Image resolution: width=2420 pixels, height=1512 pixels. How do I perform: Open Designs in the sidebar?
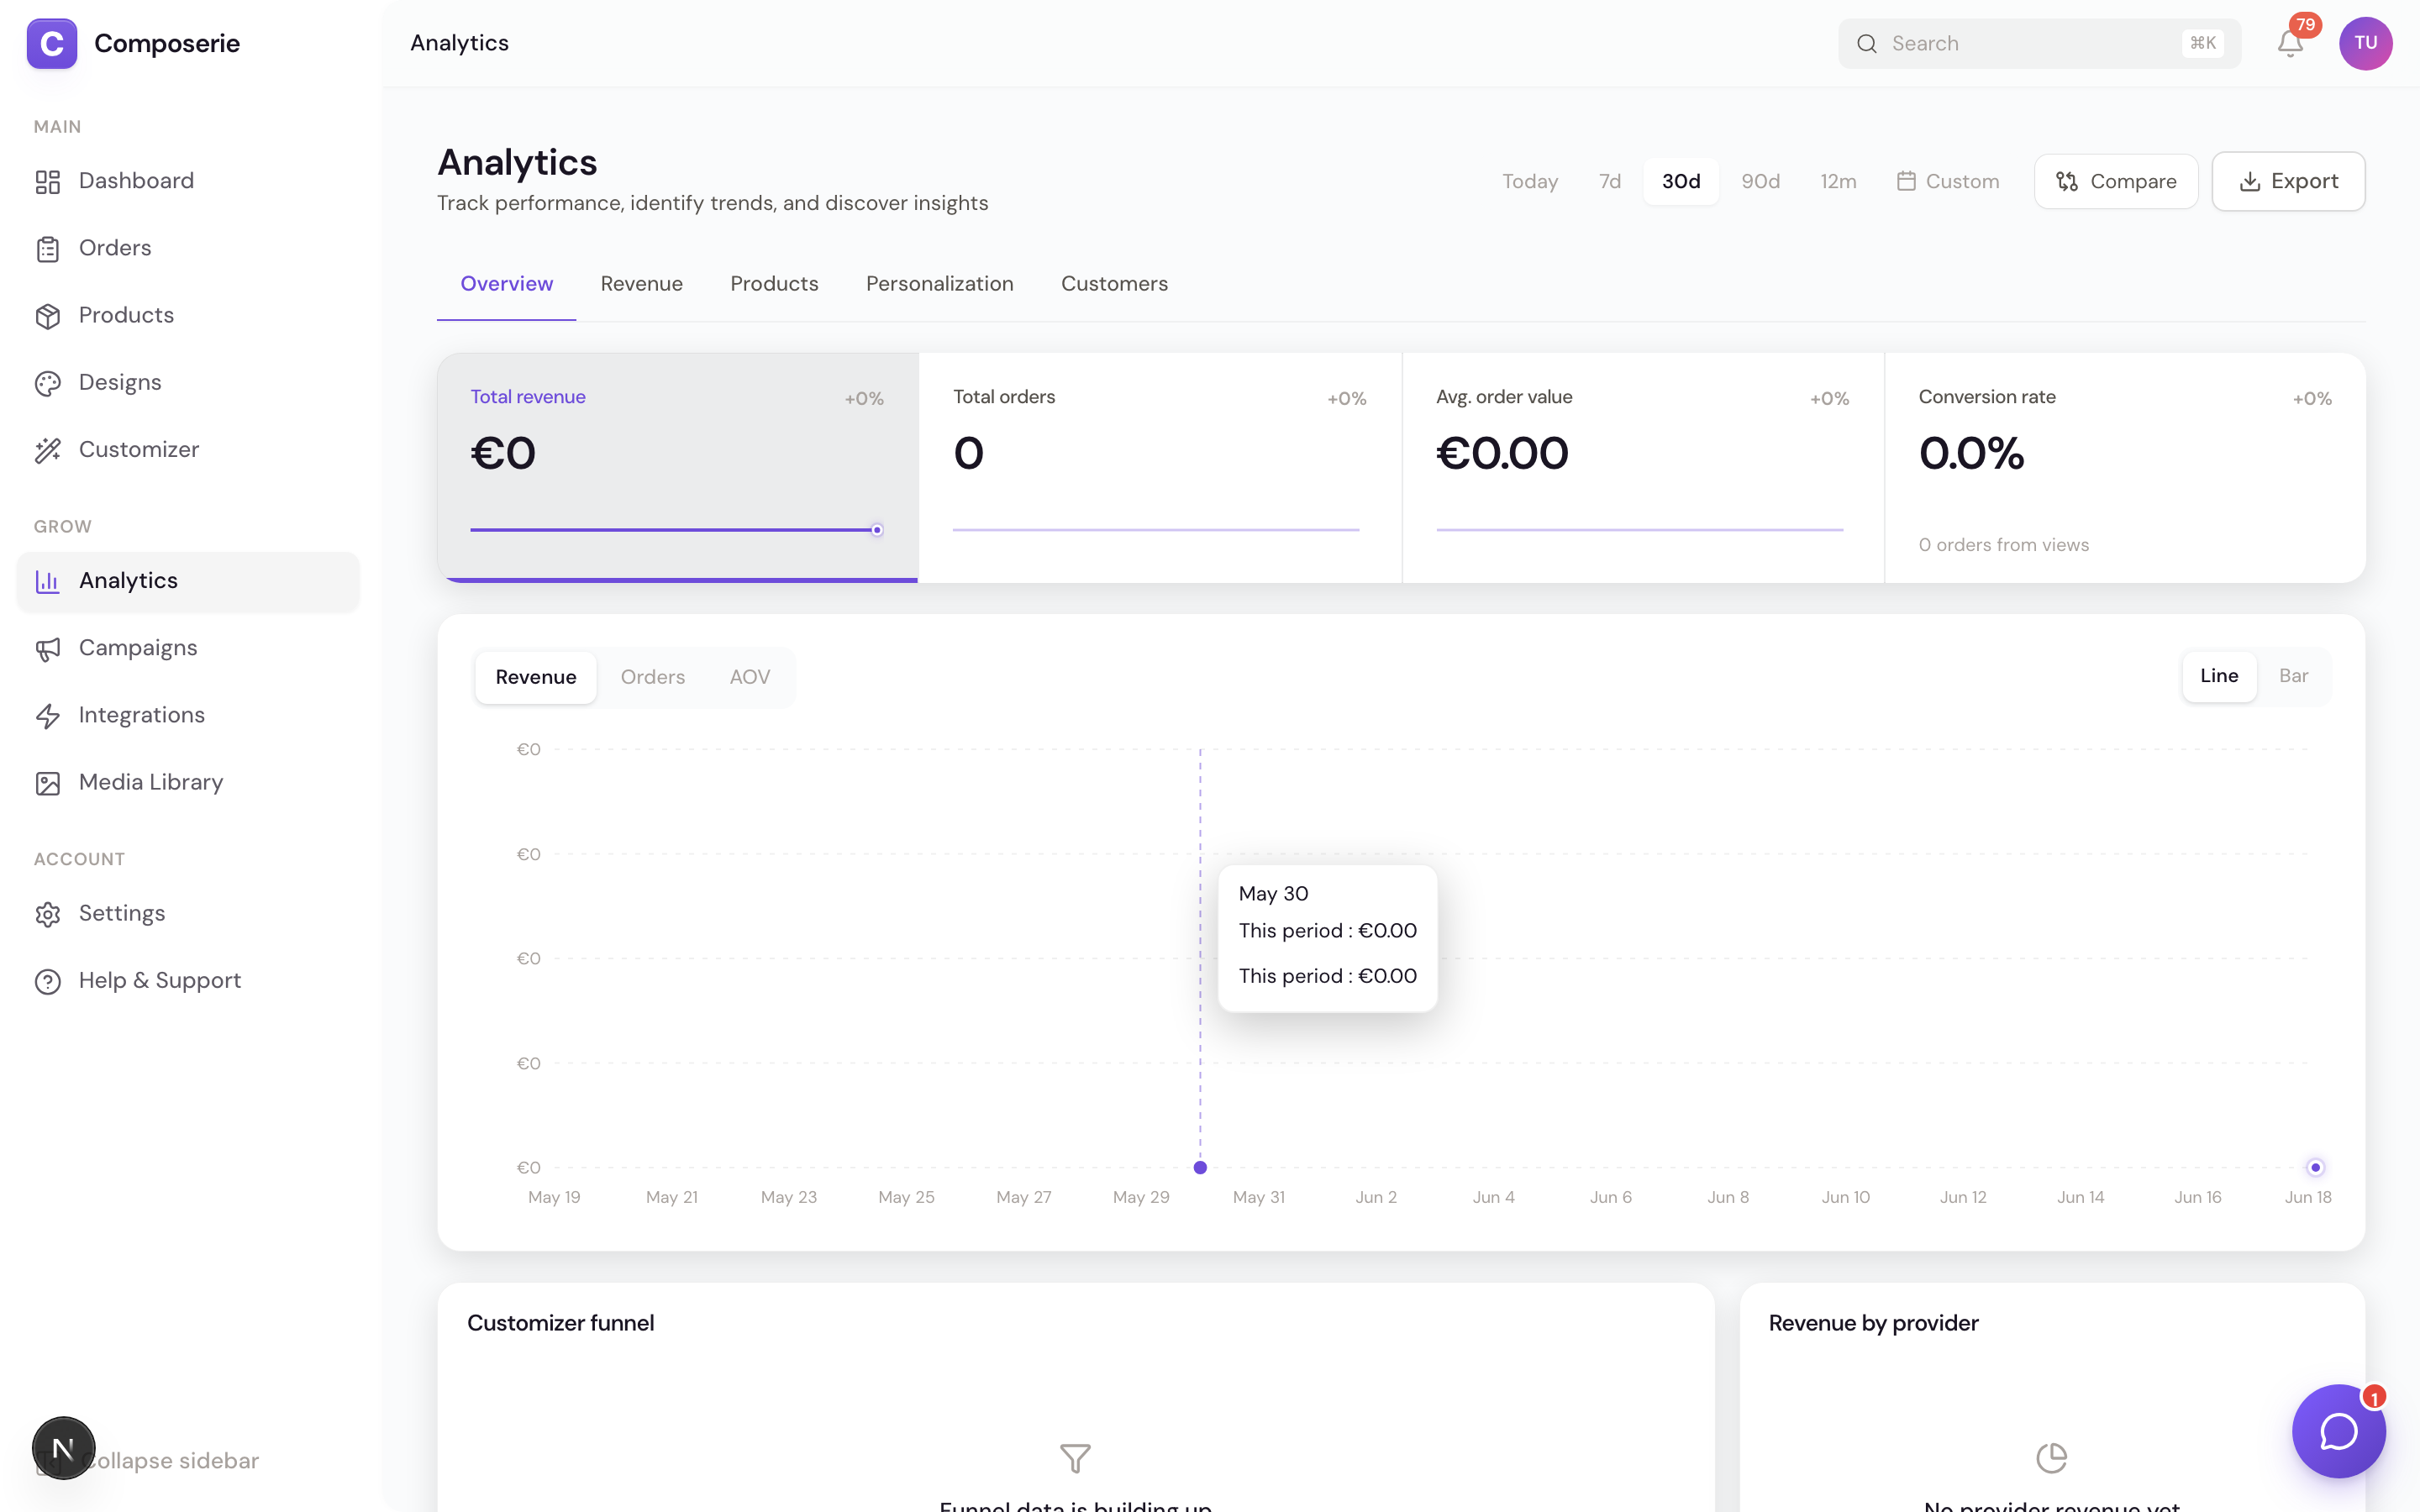click(188, 382)
